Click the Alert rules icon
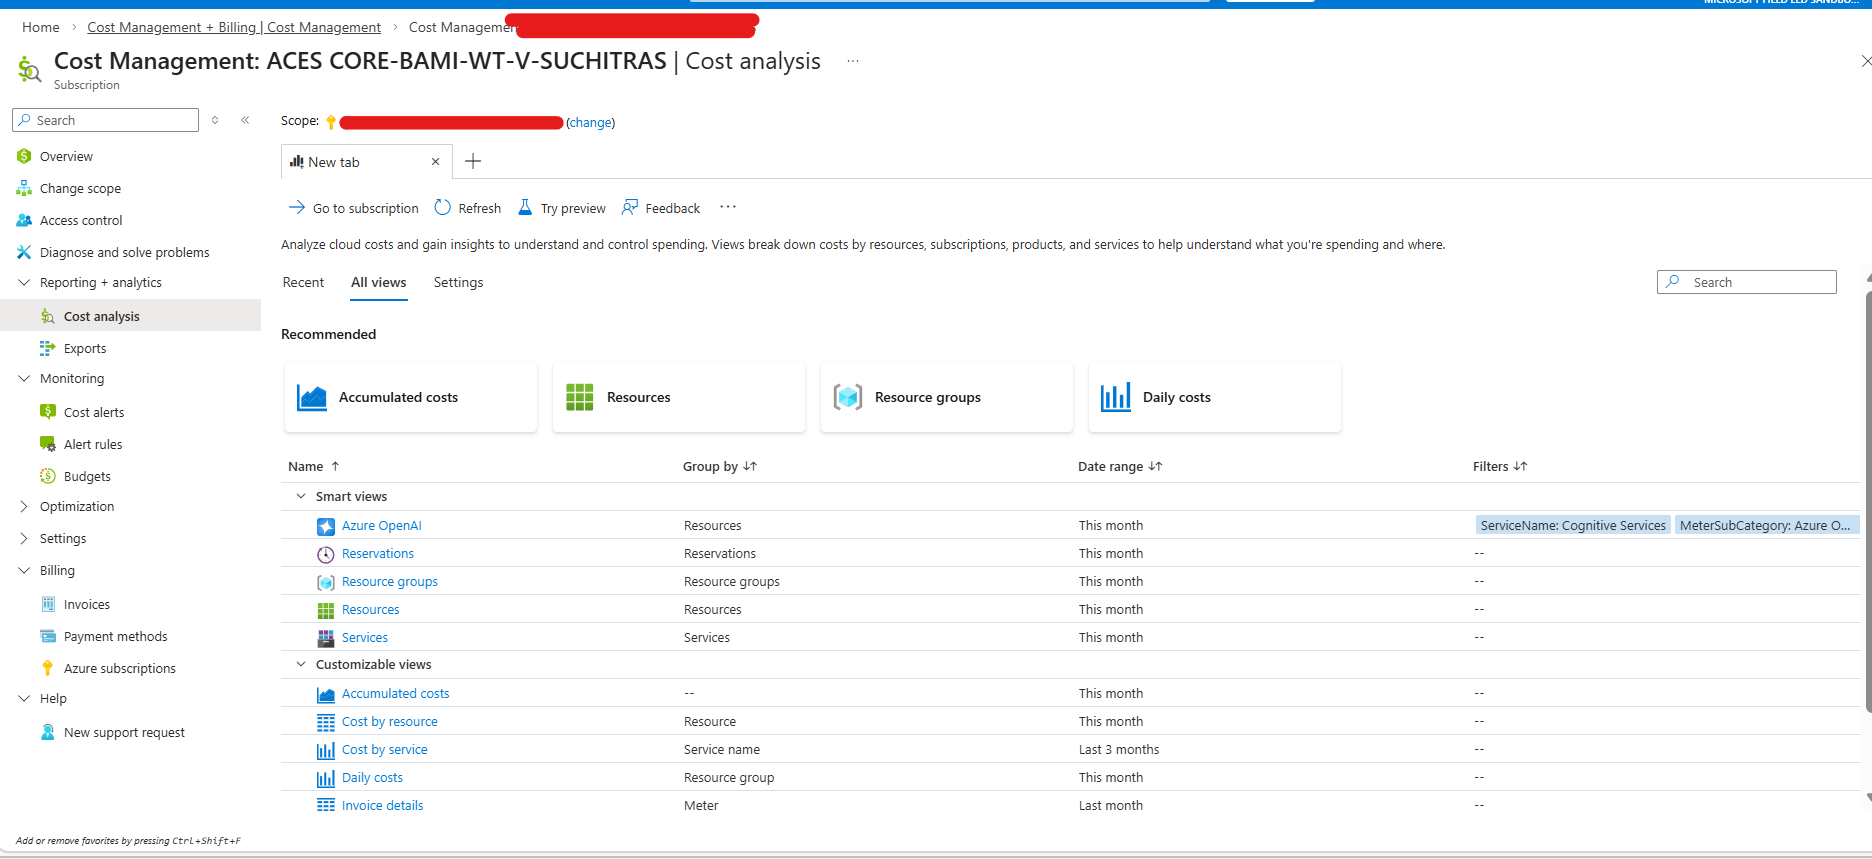This screenshot has width=1872, height=859. [47, 444]
